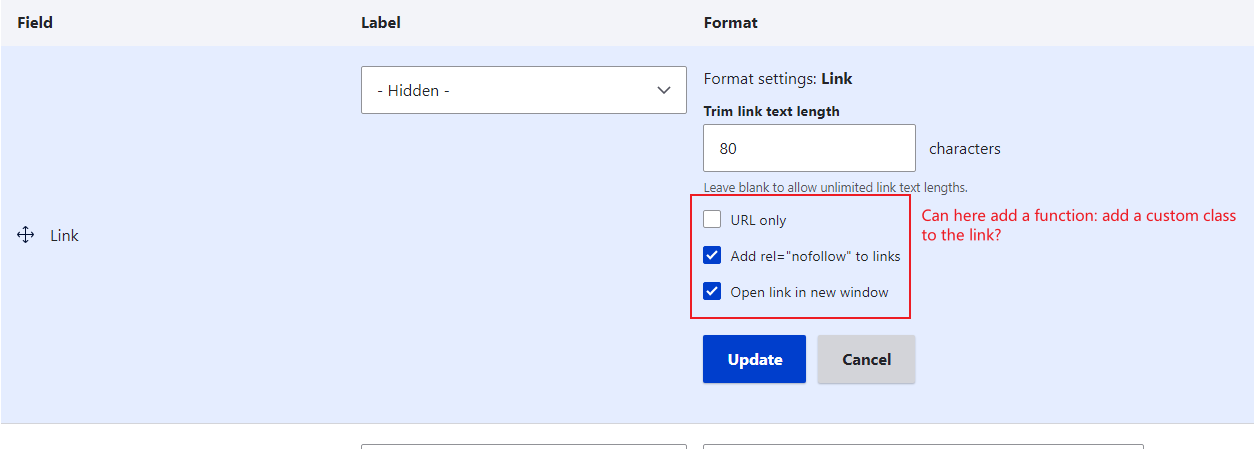Select the Link field name text
The image size is (1254, 449).
click(65, 235)
